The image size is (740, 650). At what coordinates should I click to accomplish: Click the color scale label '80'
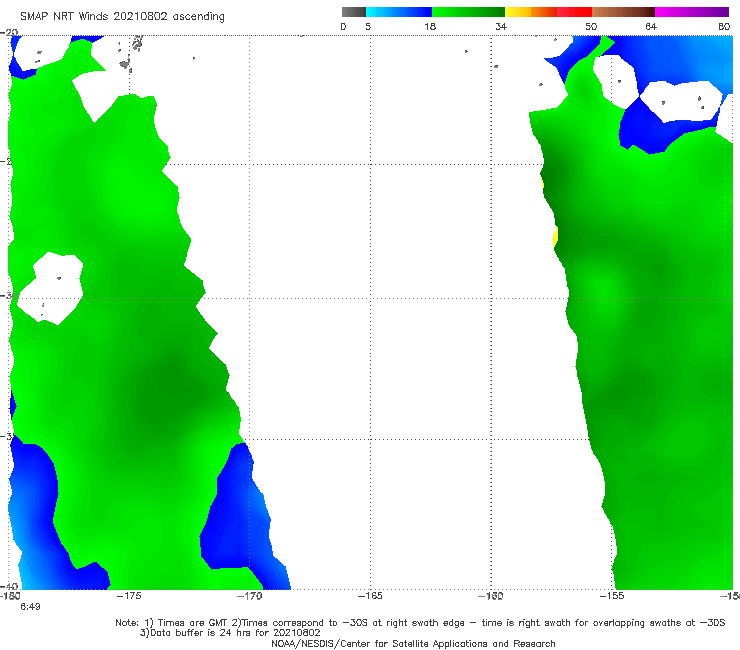tap(724, 27)
